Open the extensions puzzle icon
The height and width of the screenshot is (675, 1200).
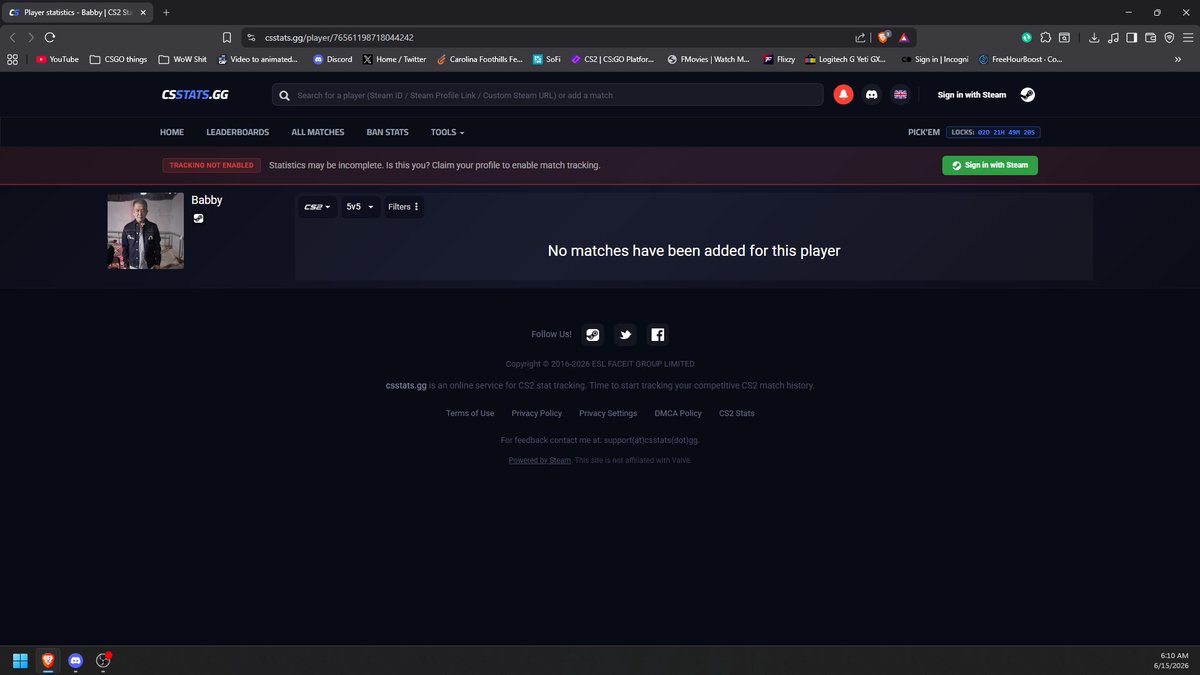point(1046,37)
